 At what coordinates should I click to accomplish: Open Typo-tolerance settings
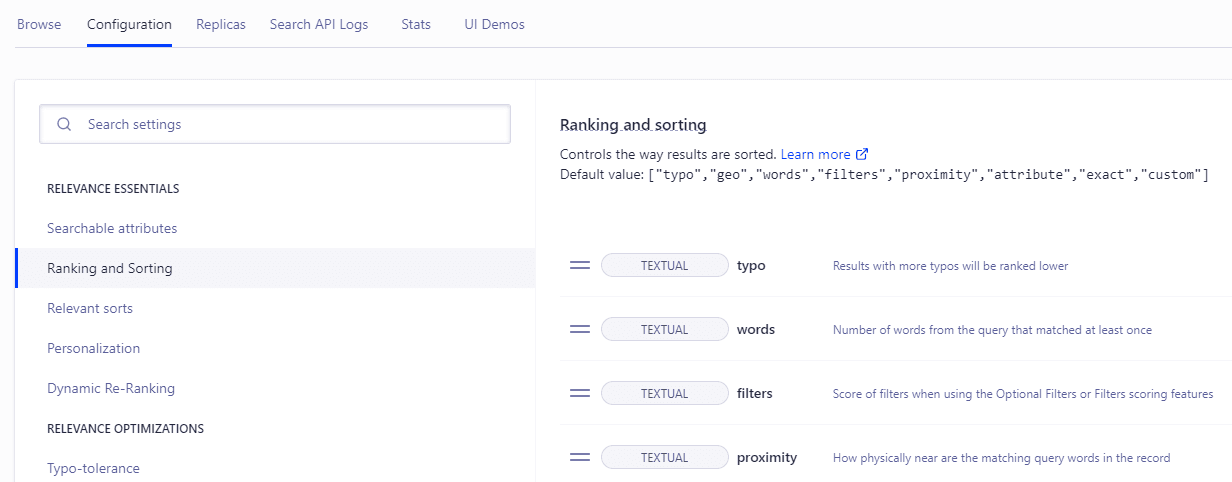tap(93, 468)
